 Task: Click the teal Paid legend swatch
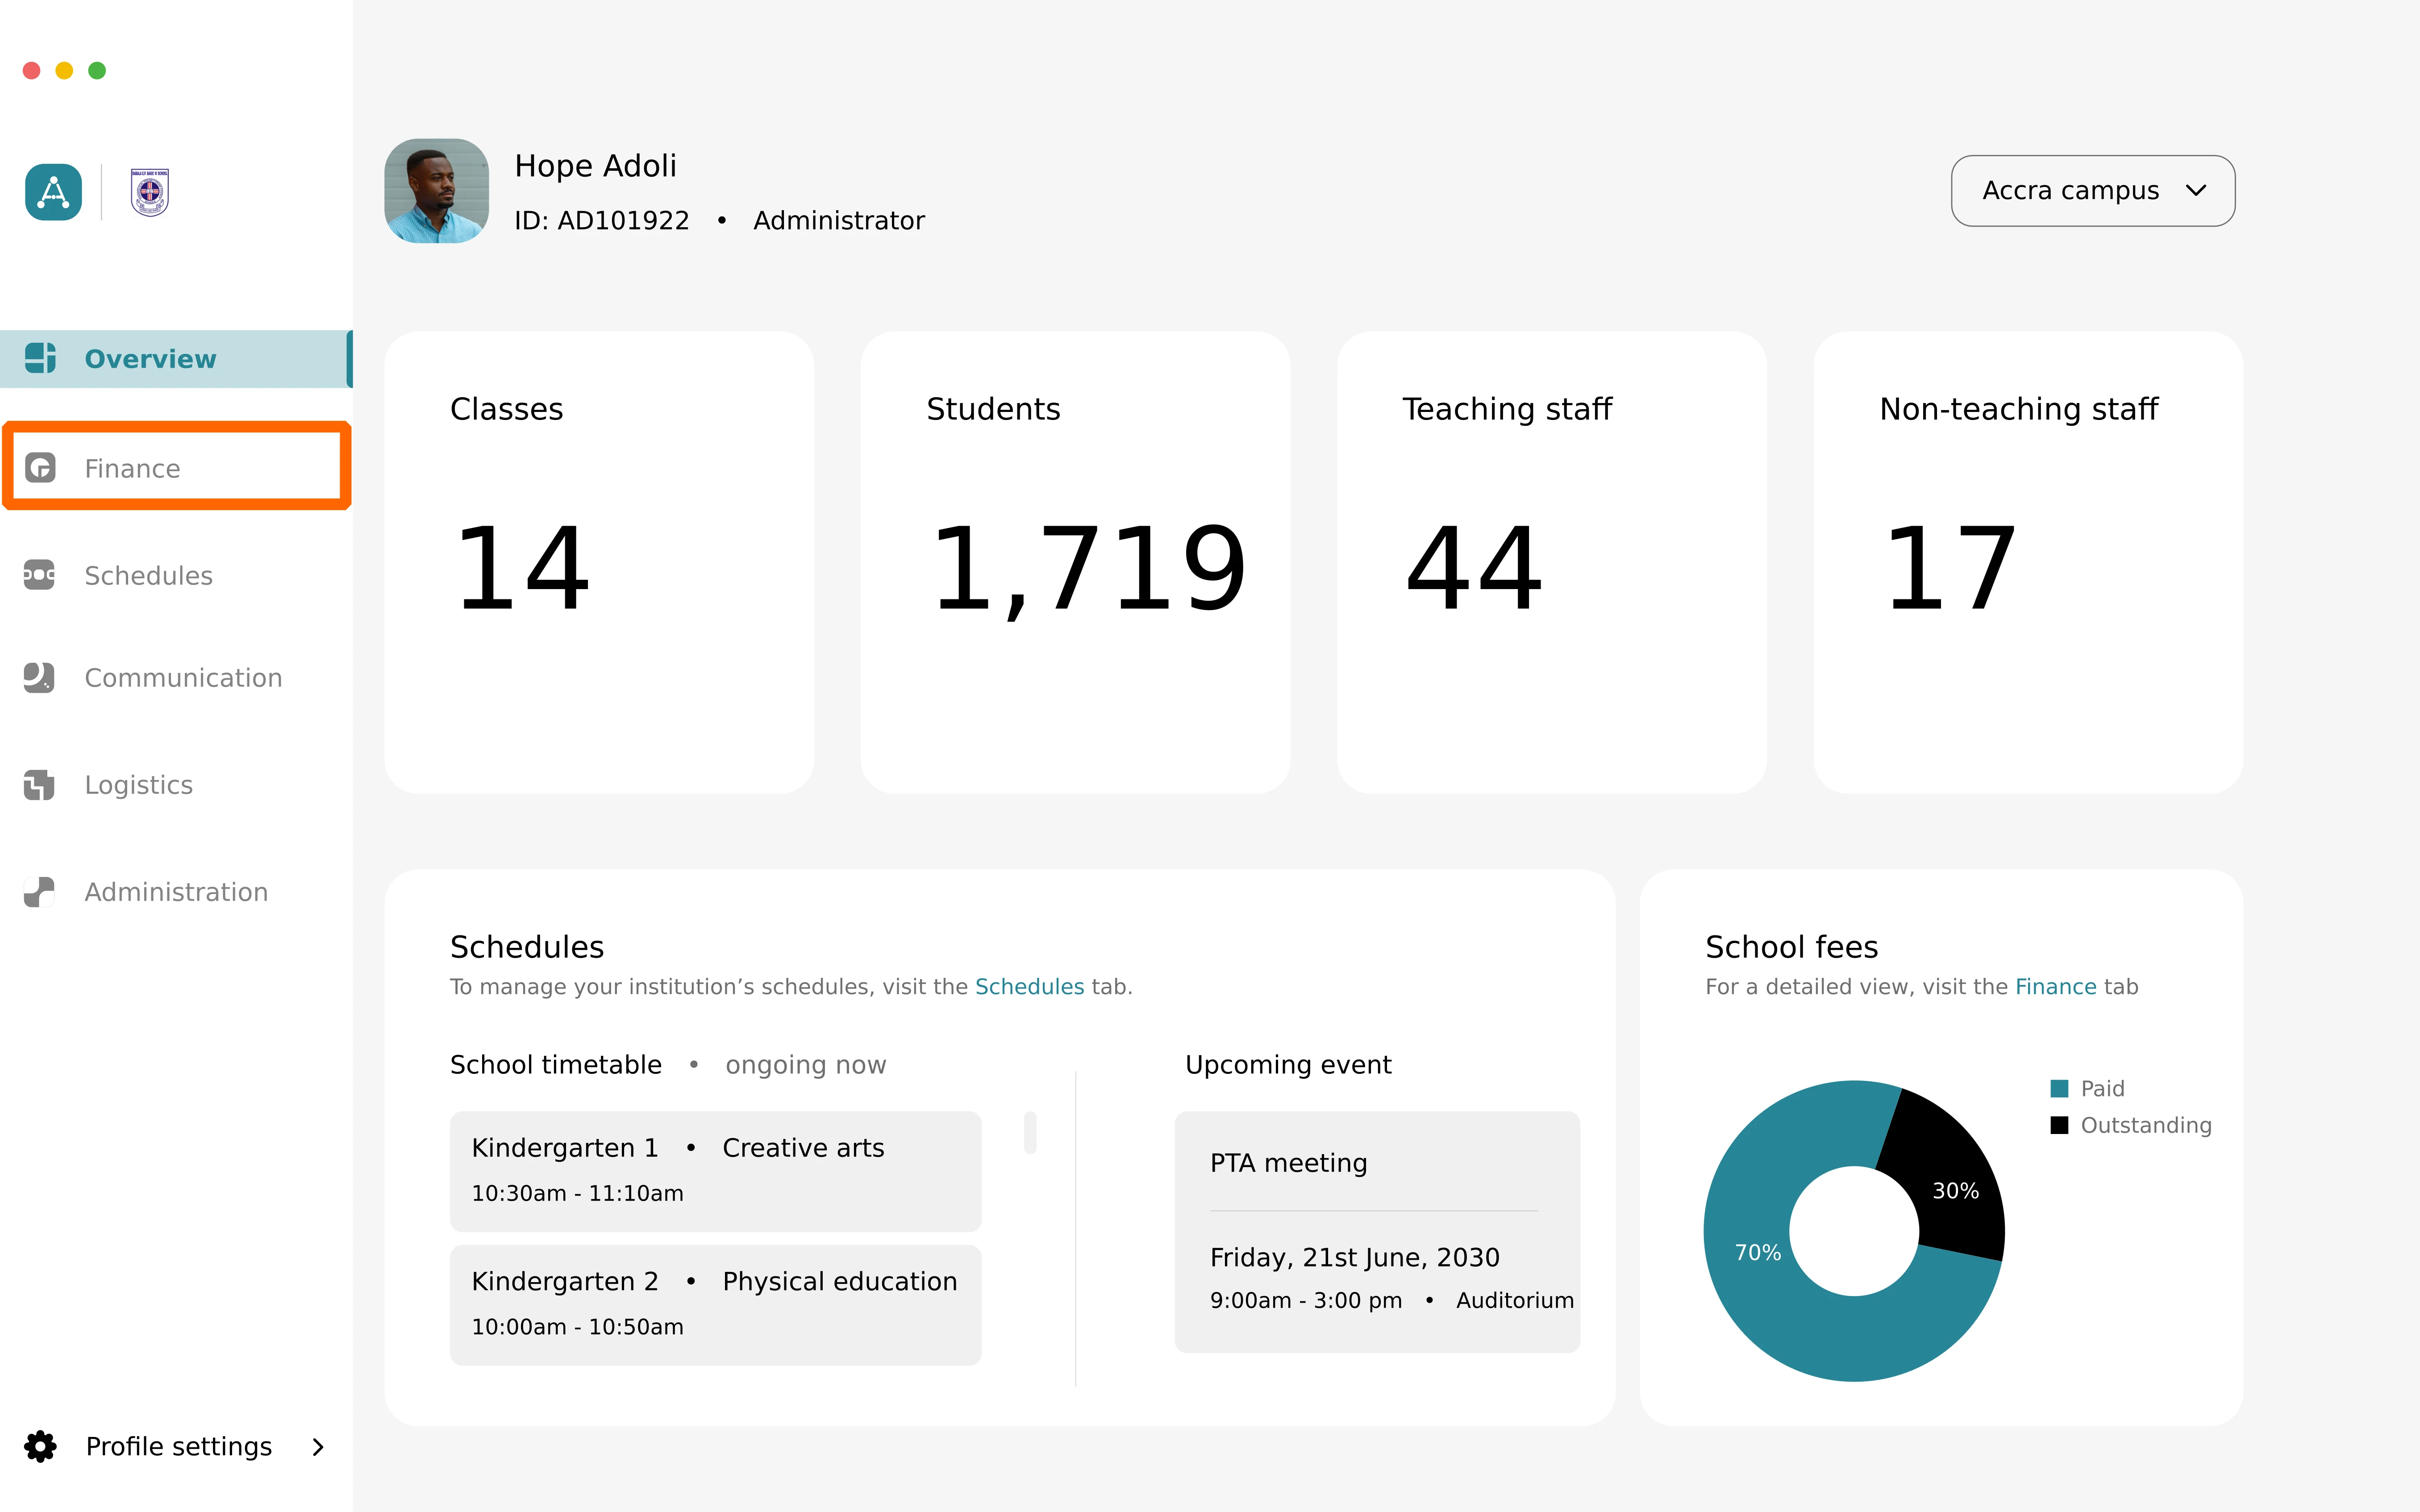coord(2059,1089)
